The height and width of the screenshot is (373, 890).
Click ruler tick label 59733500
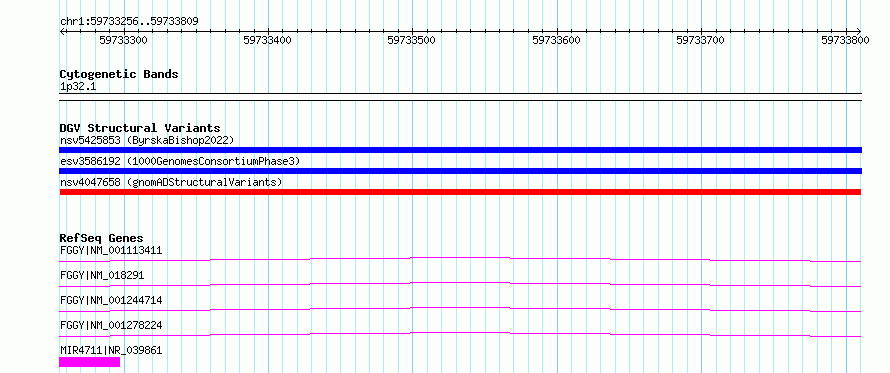[412, 40]
